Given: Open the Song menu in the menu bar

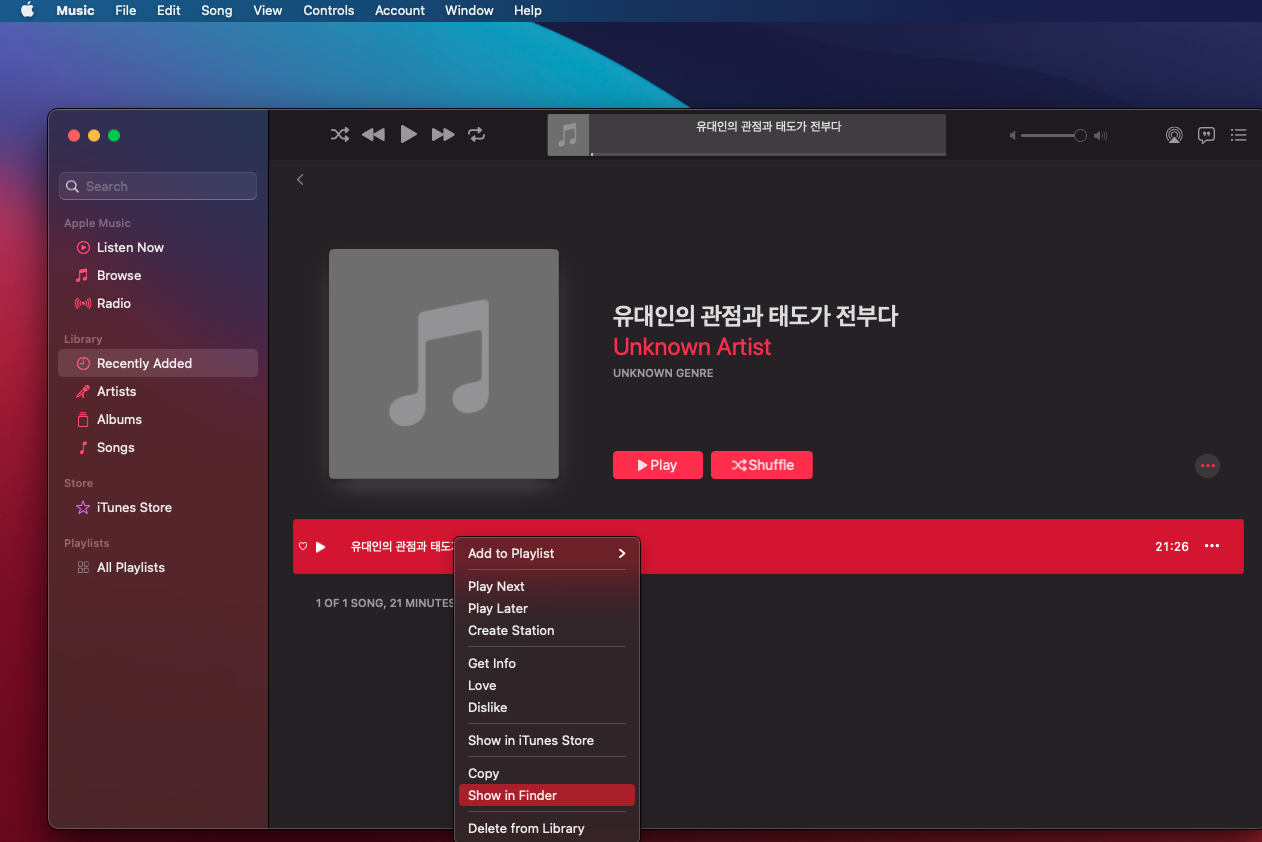Looking at the screenshot, I should coord(217,10).
